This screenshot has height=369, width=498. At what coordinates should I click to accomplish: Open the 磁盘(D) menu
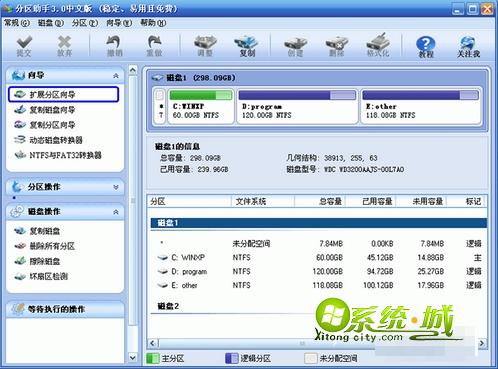50,23
